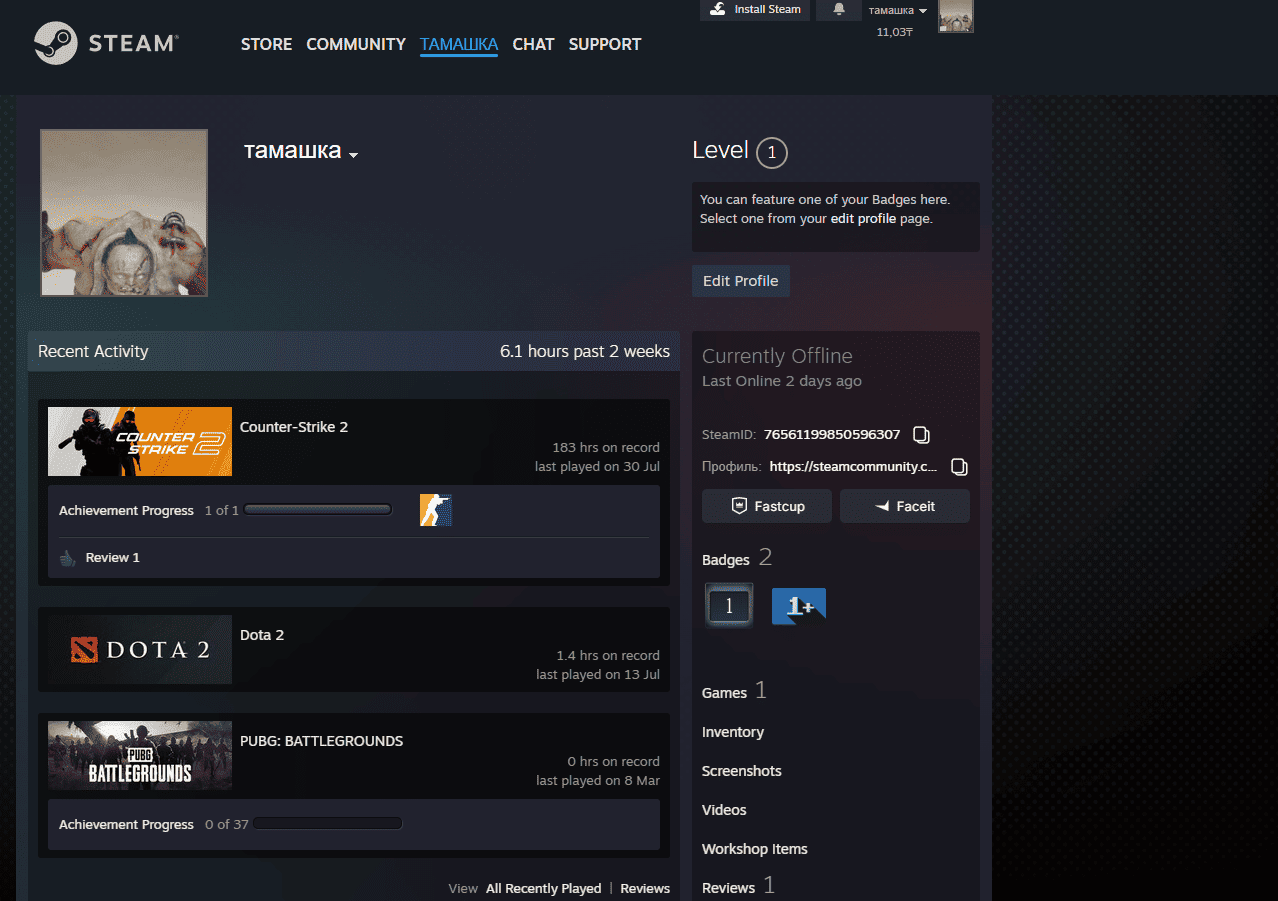Click the Level 1 circle indicator
Screen dimensions: 1278x901
coord(772,153)
